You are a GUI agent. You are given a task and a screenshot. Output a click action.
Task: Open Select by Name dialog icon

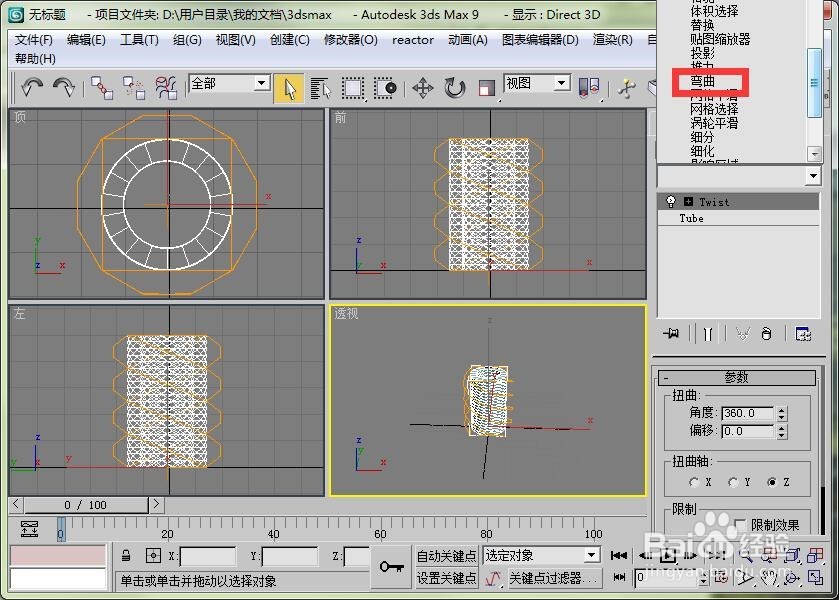click(321, 88)
